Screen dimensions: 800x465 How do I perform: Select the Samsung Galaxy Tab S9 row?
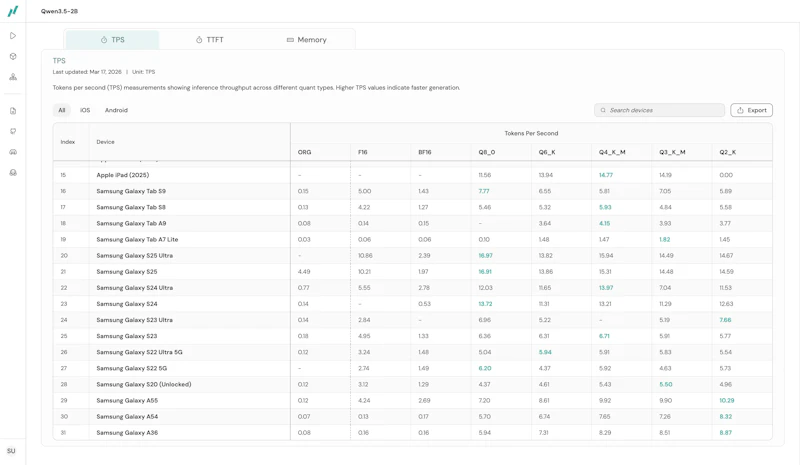(412, 191)
